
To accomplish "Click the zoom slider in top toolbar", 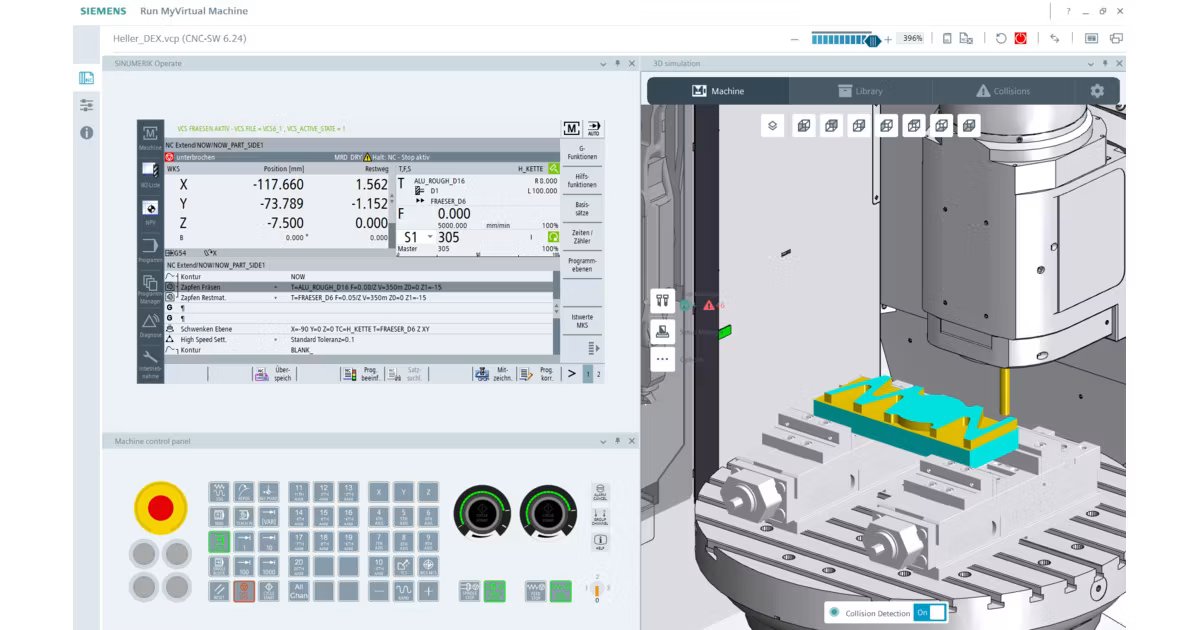I will tap(845, 38).
